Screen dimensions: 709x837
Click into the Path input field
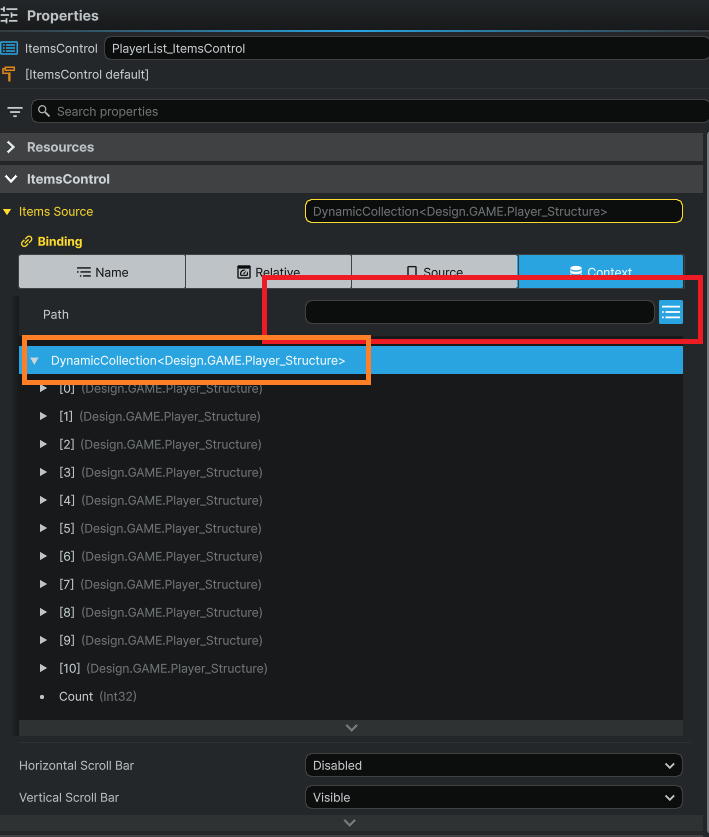(479, 312)
